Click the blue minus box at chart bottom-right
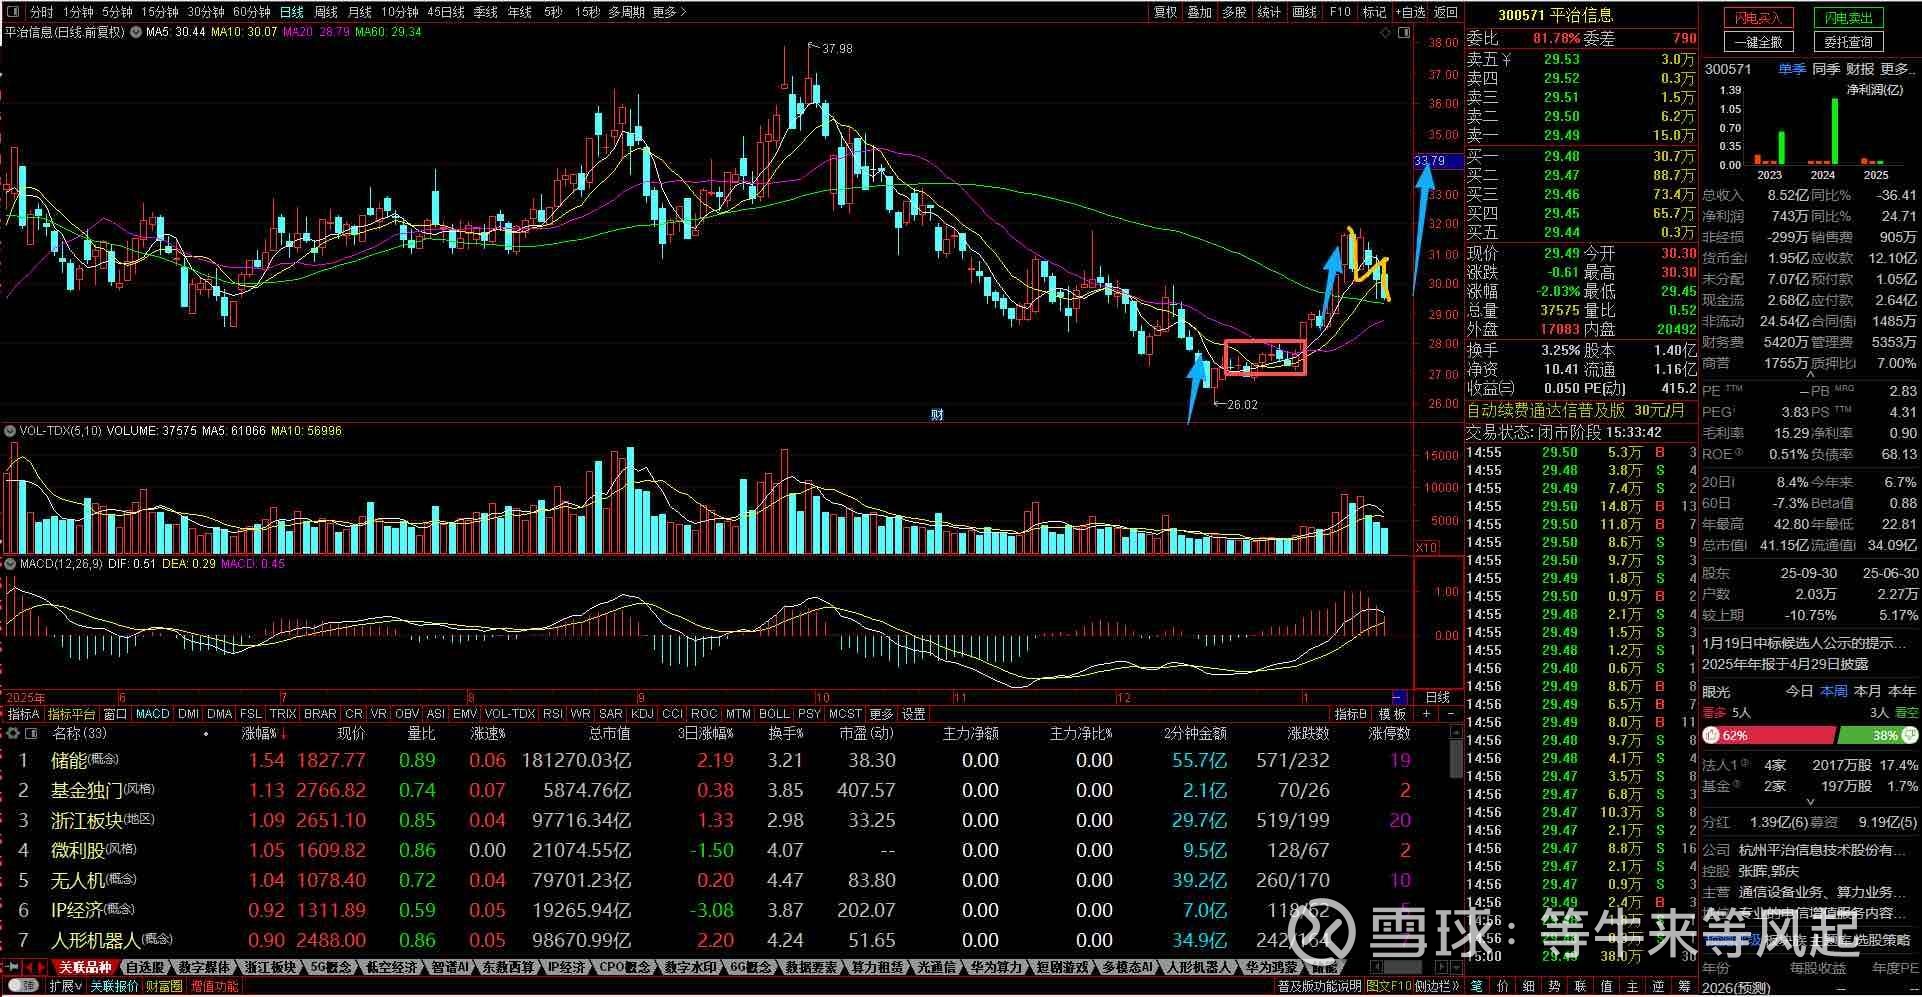The height and width of the screenshot is (997, 1922). tap(1399, 697)
